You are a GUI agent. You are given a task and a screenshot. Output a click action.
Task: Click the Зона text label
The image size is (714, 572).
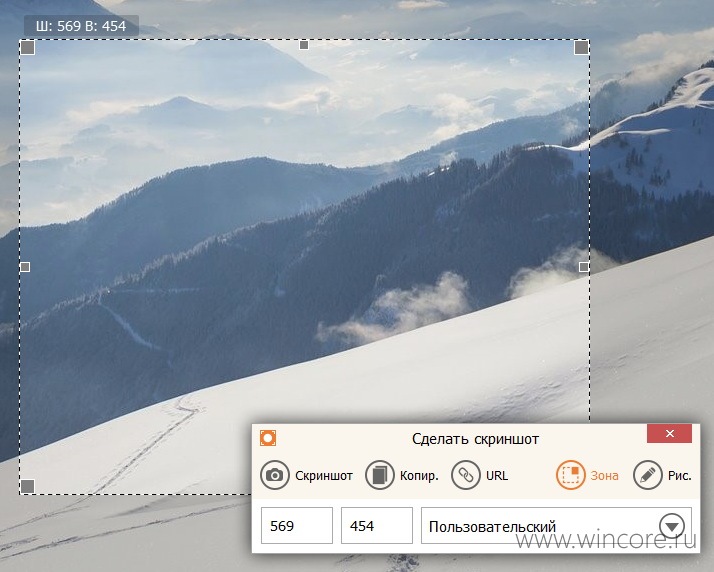[604, 476]
